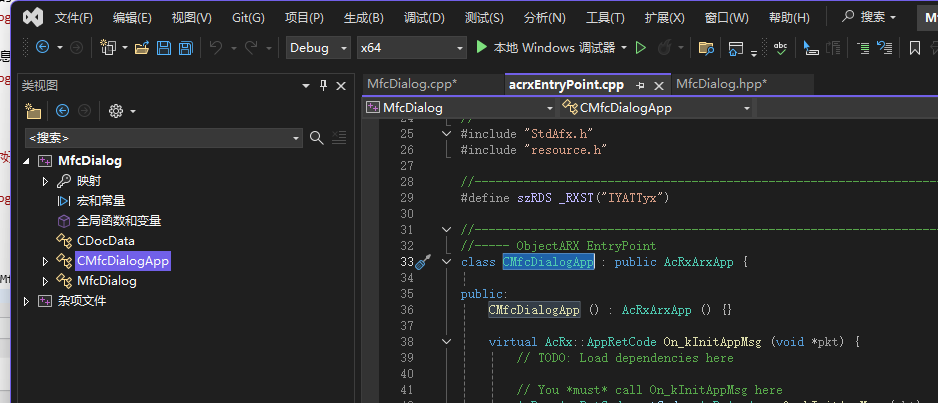Select CDocData in the class tree
938x403 pixels.
tap(105, 241)
